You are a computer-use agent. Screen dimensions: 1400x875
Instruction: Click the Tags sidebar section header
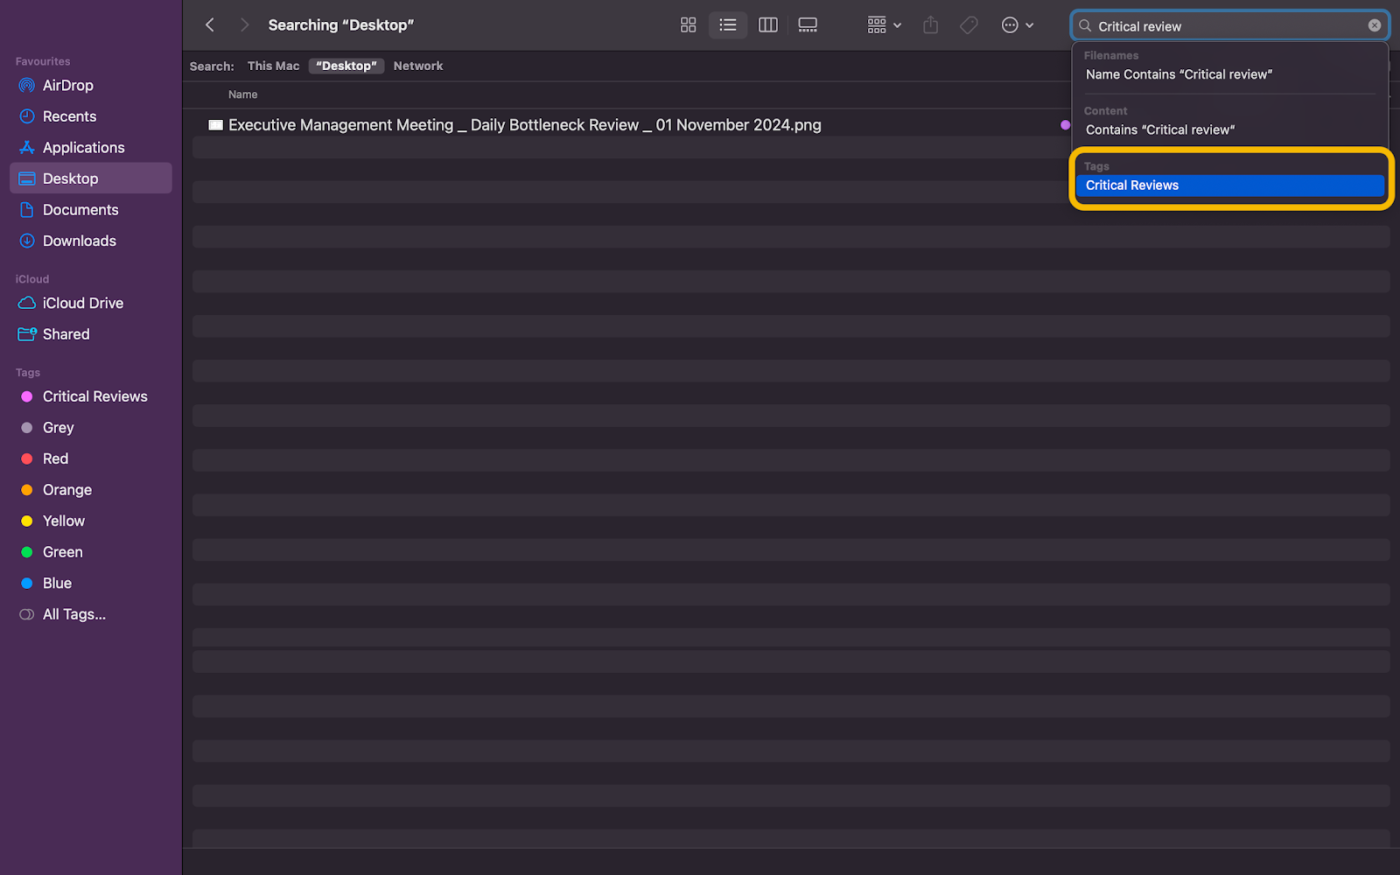28,373
